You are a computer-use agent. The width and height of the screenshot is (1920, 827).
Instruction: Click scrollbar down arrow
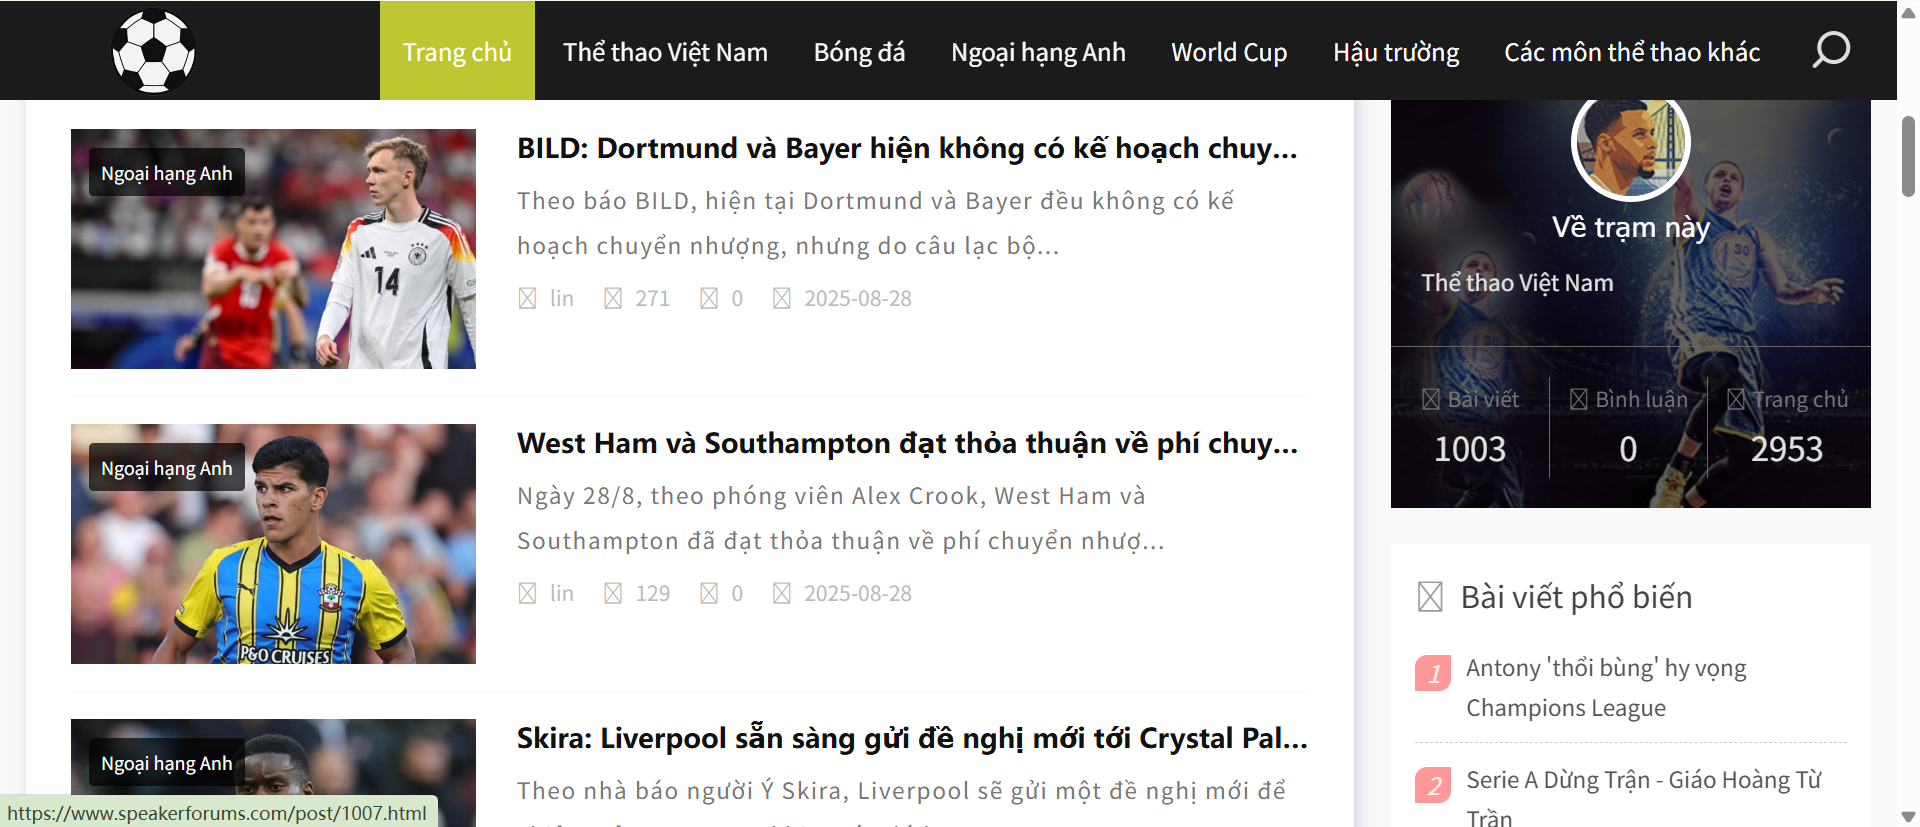[x=1908, y=817]
